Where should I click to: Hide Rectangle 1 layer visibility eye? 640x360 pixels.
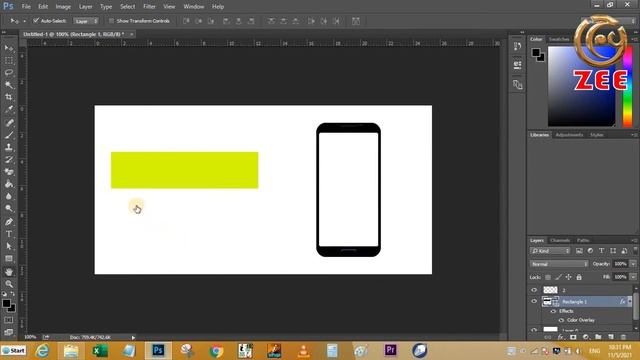click(x=534, y=301)
